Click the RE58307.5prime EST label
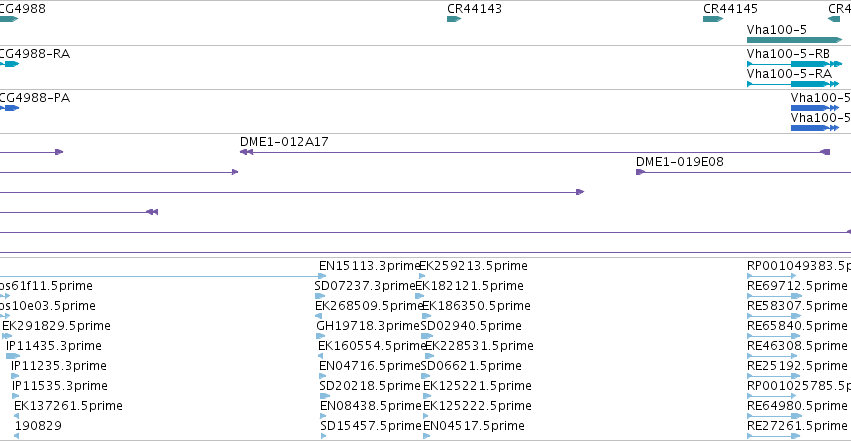 tap(797, 306)
